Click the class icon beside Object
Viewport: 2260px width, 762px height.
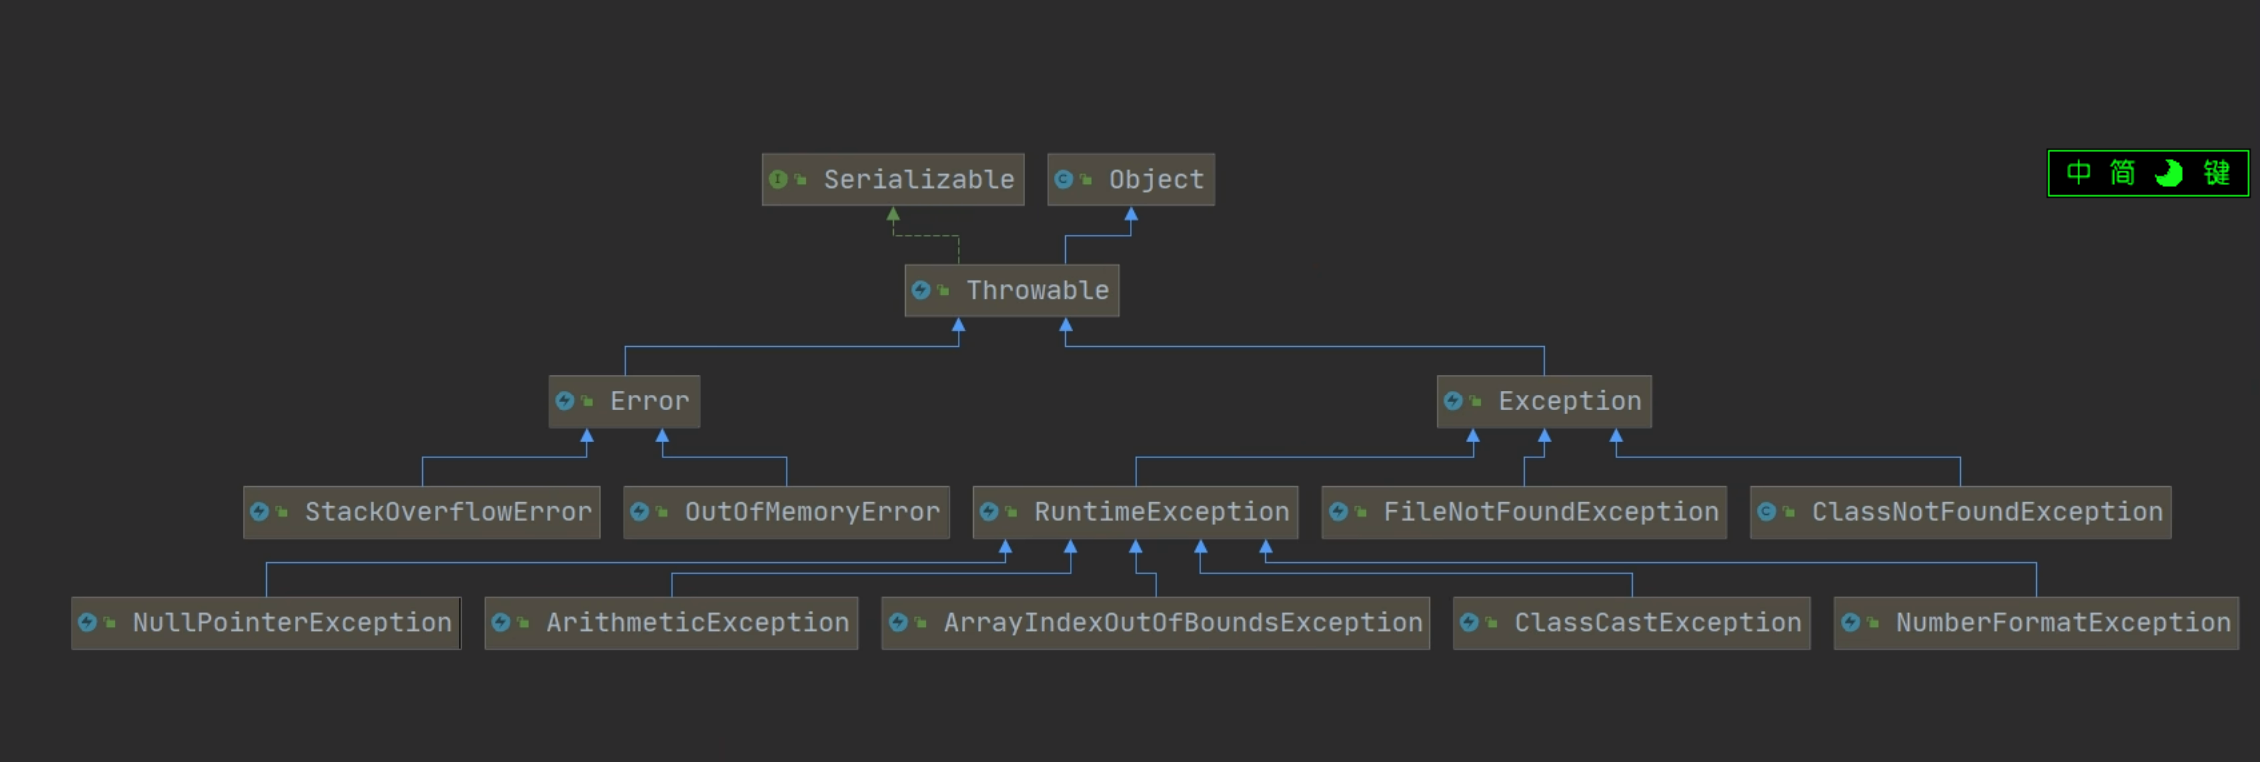(1064, 180)
